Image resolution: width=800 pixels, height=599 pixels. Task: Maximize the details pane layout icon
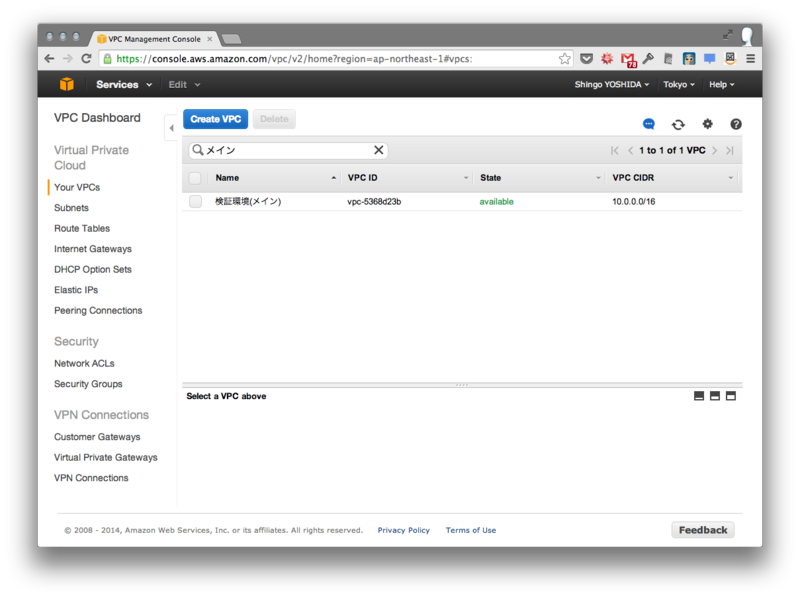point(731,396)
